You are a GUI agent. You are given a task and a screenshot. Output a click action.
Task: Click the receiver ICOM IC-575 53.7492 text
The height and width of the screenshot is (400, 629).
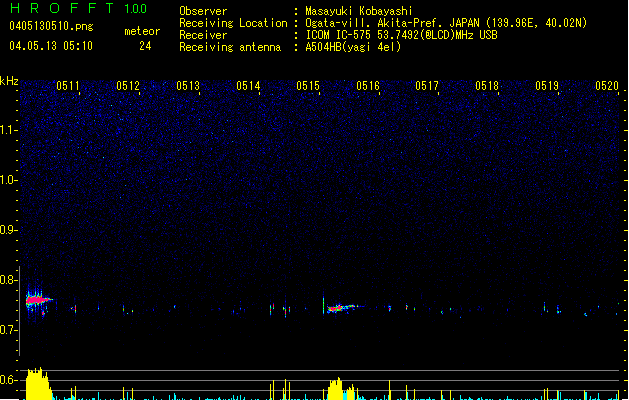point(401,35)
